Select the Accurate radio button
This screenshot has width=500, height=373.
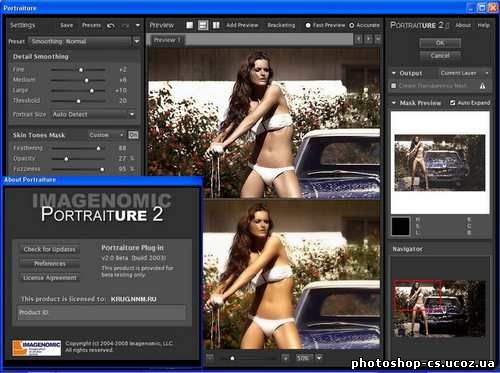tap(351, 25)
